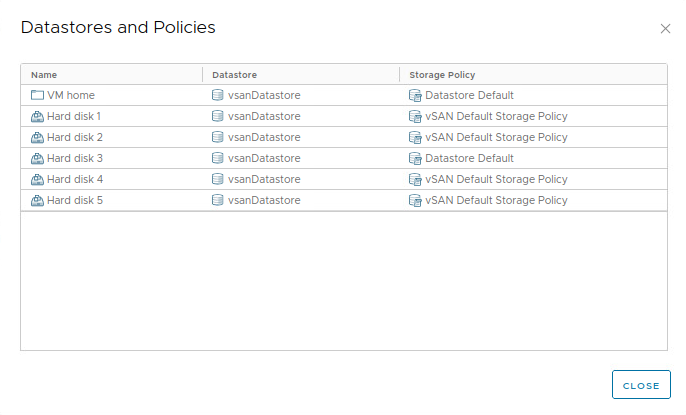686x415 pixels.
Task: Click the Hard disk 1 disk icon
Action: click(x=37, y=116)
